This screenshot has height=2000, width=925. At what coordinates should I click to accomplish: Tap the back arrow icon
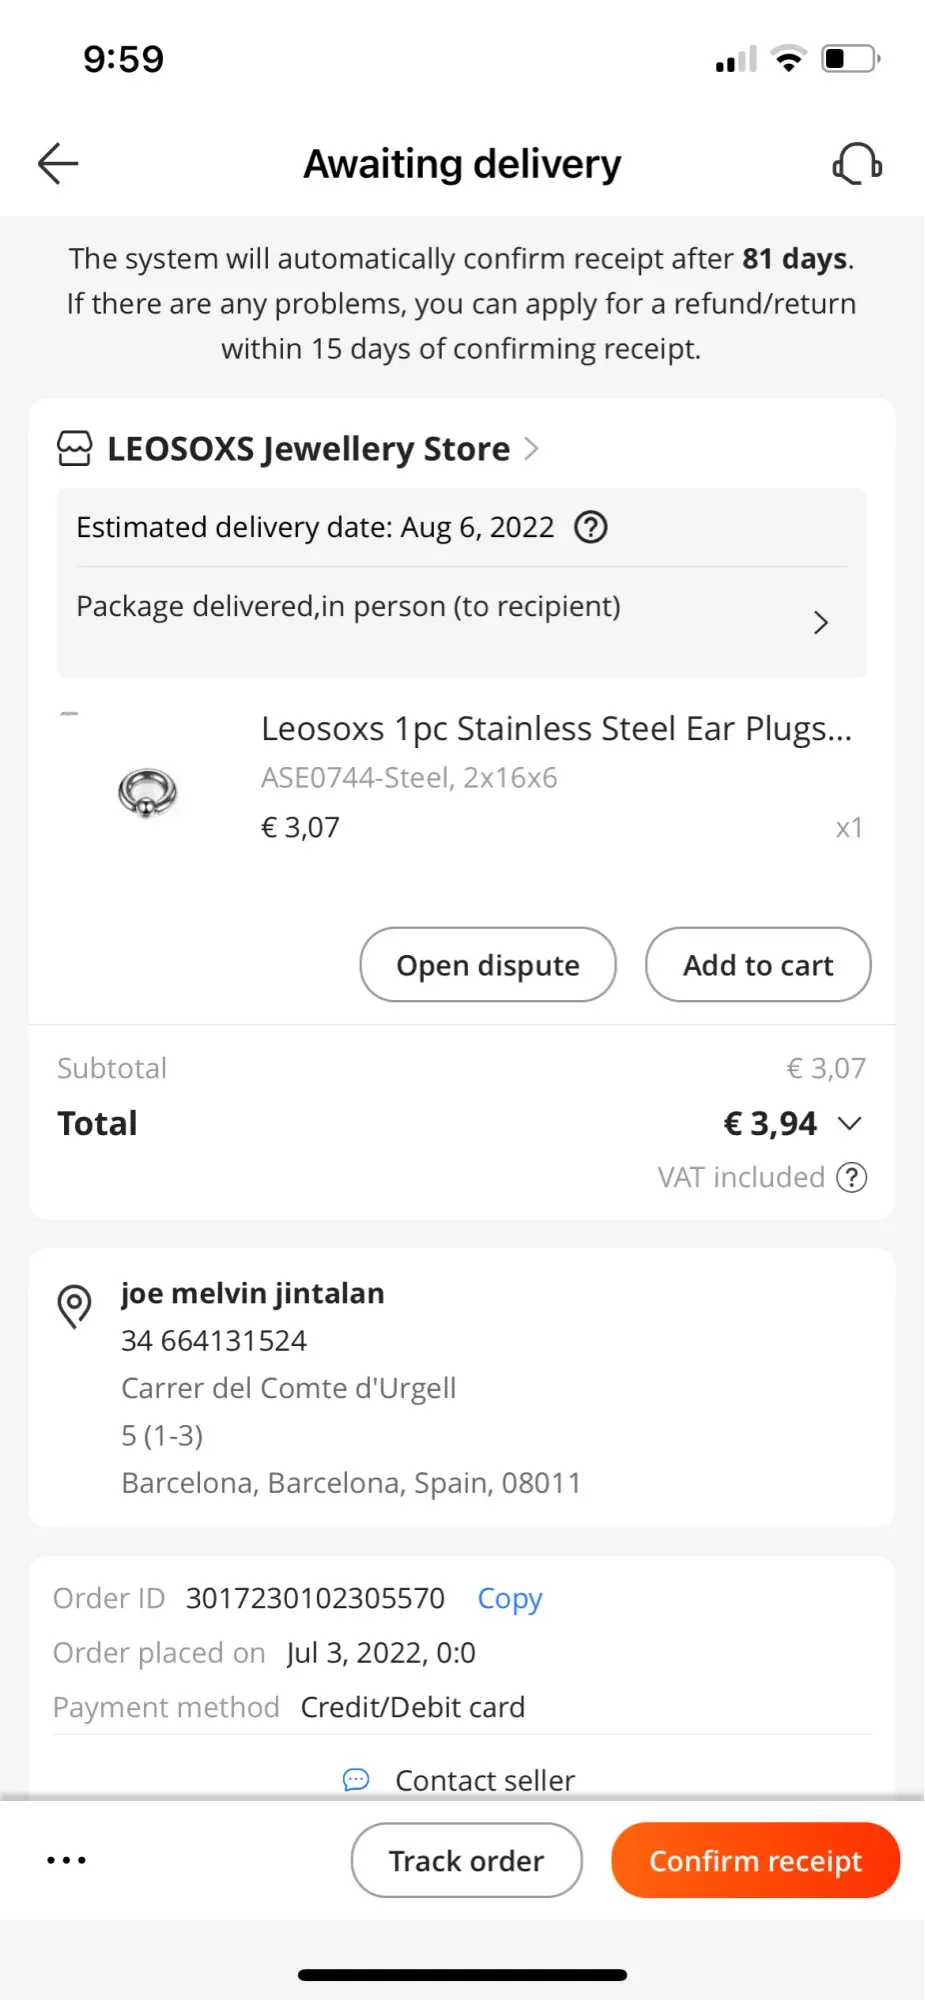coord(58,164)
